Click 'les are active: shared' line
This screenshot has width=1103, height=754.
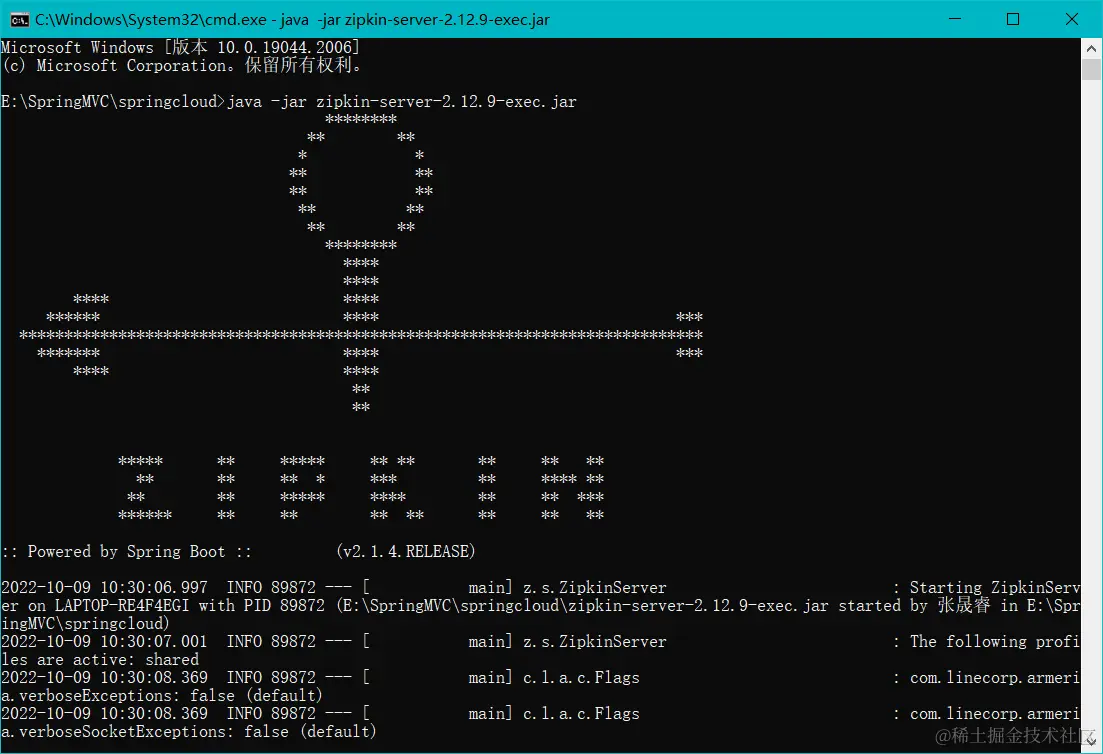tap(100, 660)
